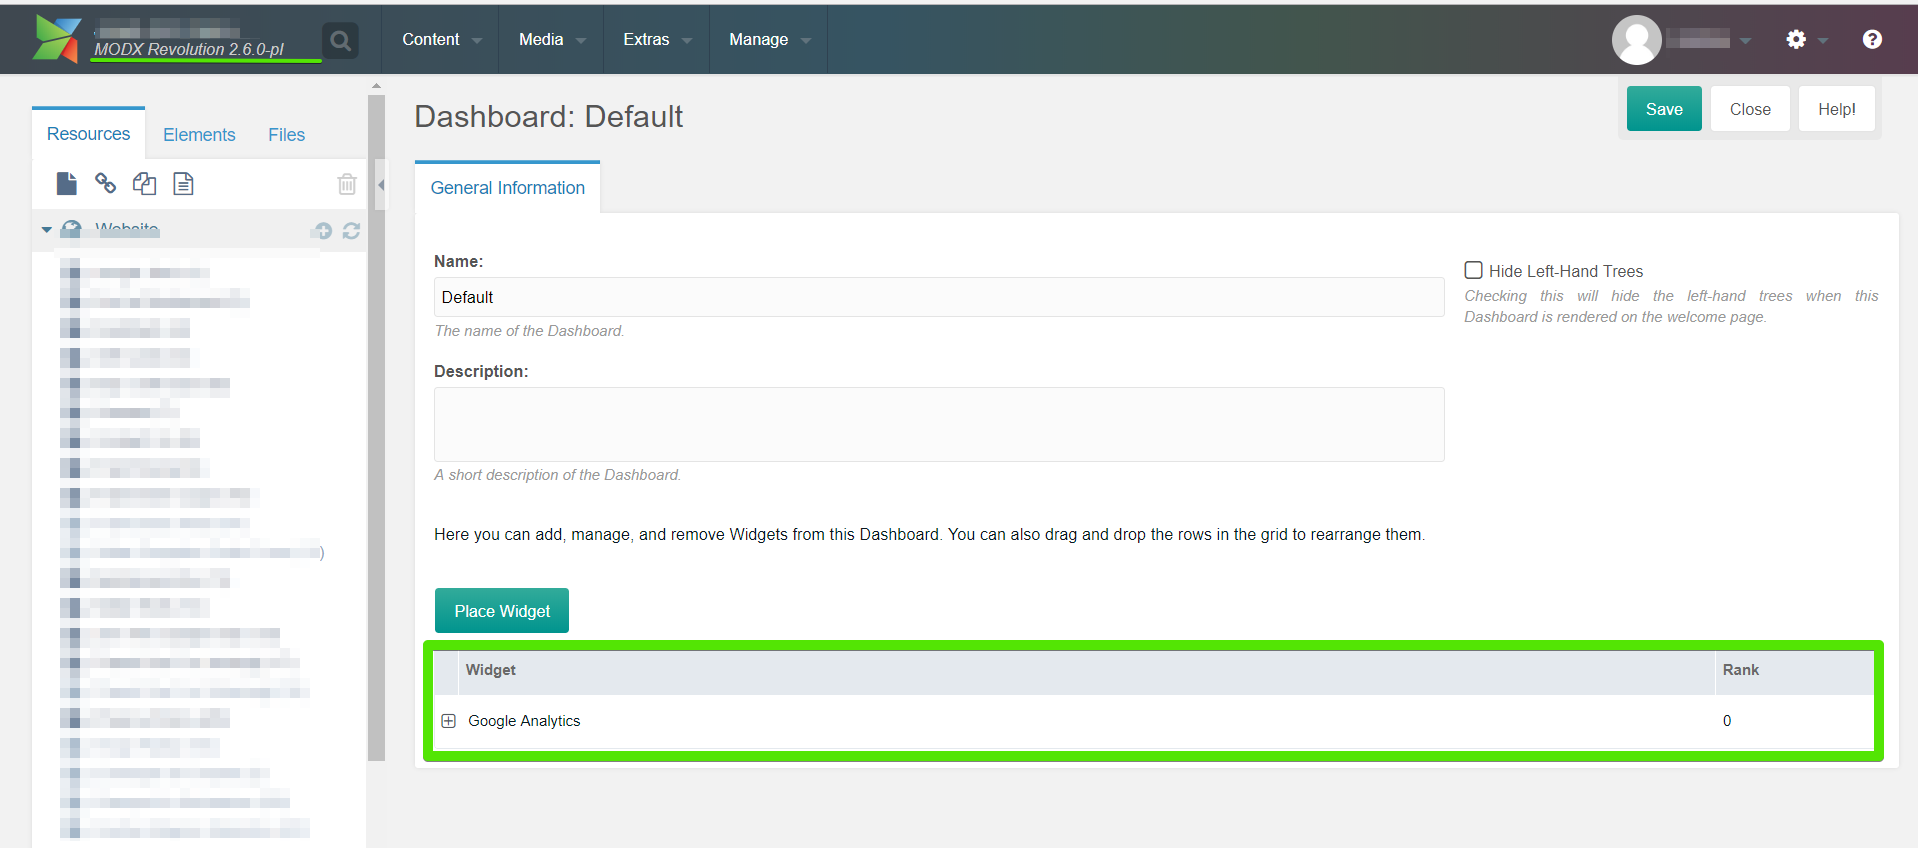Switch to the Files tab

[x=286, y=135]
